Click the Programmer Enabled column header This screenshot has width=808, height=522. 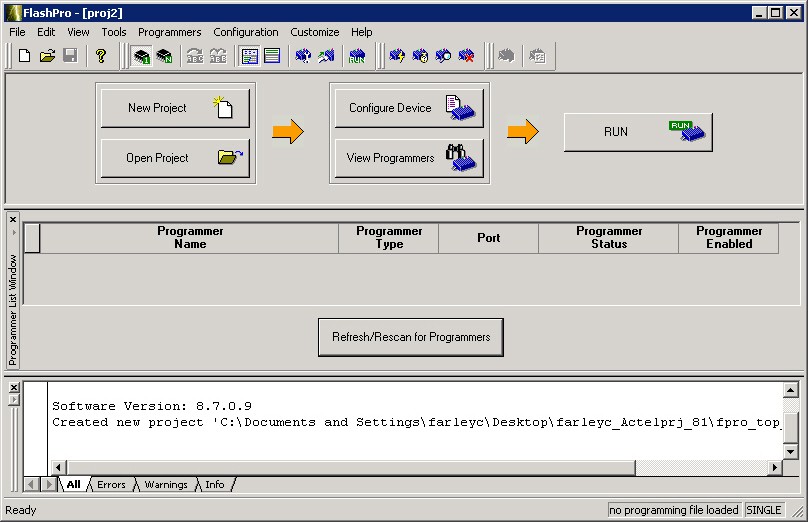(x=729, y=238)
